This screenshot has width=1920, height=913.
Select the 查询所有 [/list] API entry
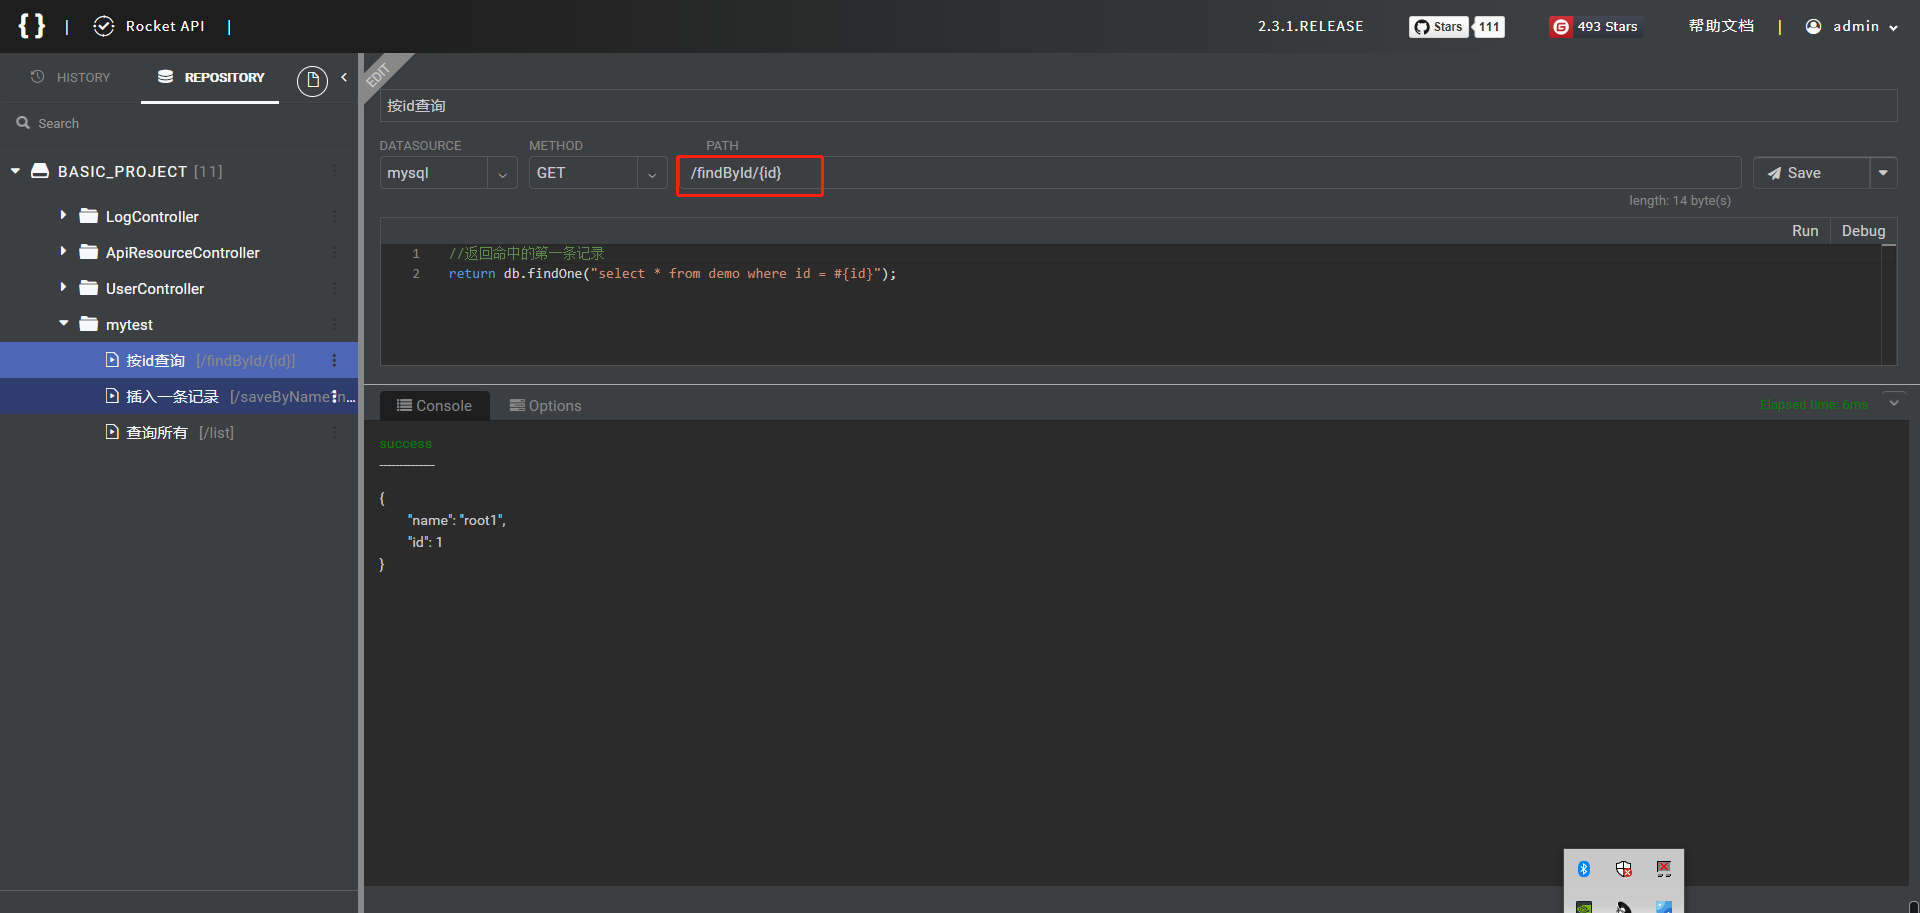coord(179,432)
